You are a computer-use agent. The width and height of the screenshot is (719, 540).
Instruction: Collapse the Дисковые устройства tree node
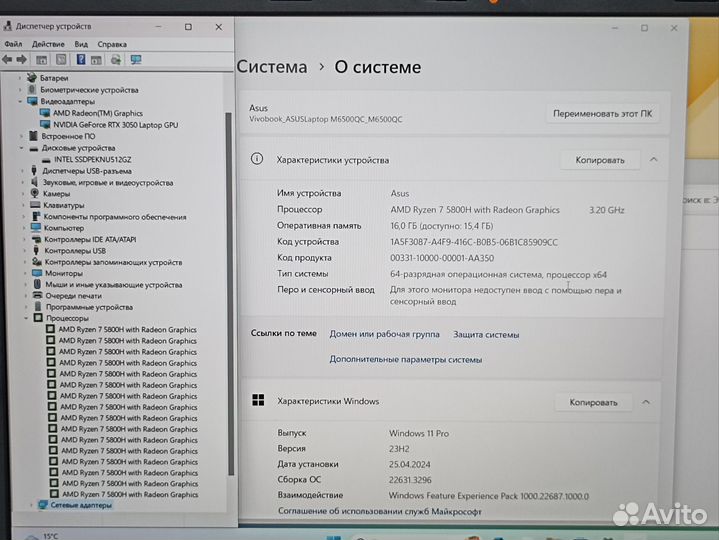[x=22, y=148]
